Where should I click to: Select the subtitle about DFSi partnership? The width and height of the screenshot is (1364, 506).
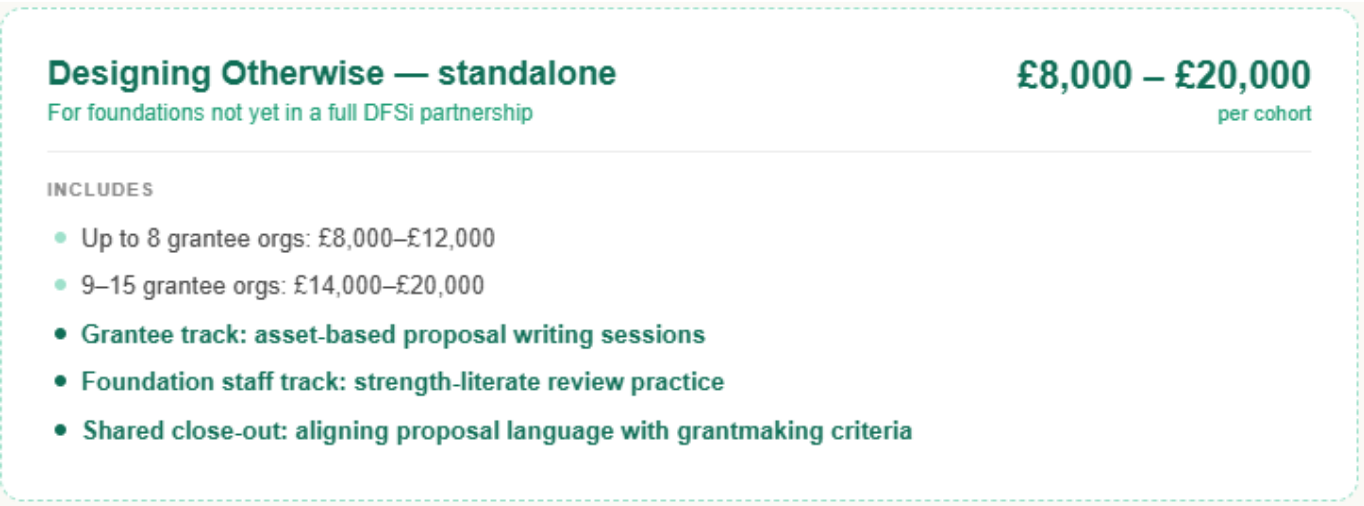point(290,112)
